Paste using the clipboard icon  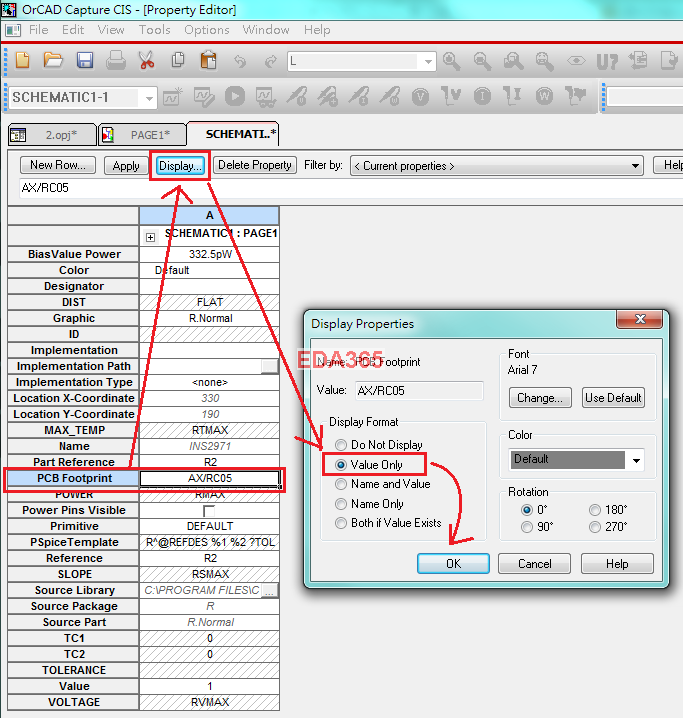[x=208, y=60]
